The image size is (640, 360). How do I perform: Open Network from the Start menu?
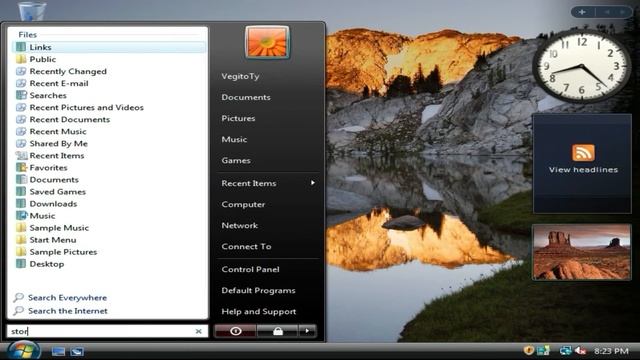tap(240, 225)
